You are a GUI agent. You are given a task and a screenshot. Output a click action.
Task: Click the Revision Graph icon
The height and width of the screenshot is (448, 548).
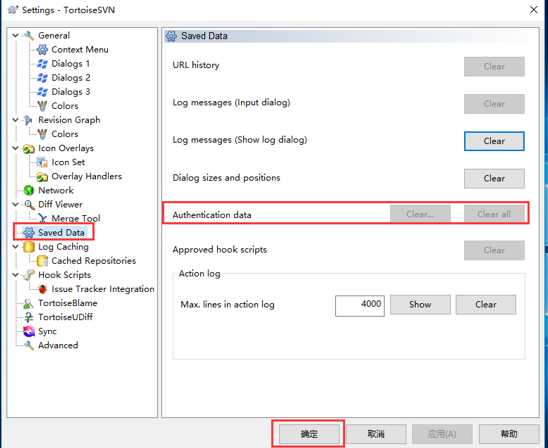(x=29, y=120)
